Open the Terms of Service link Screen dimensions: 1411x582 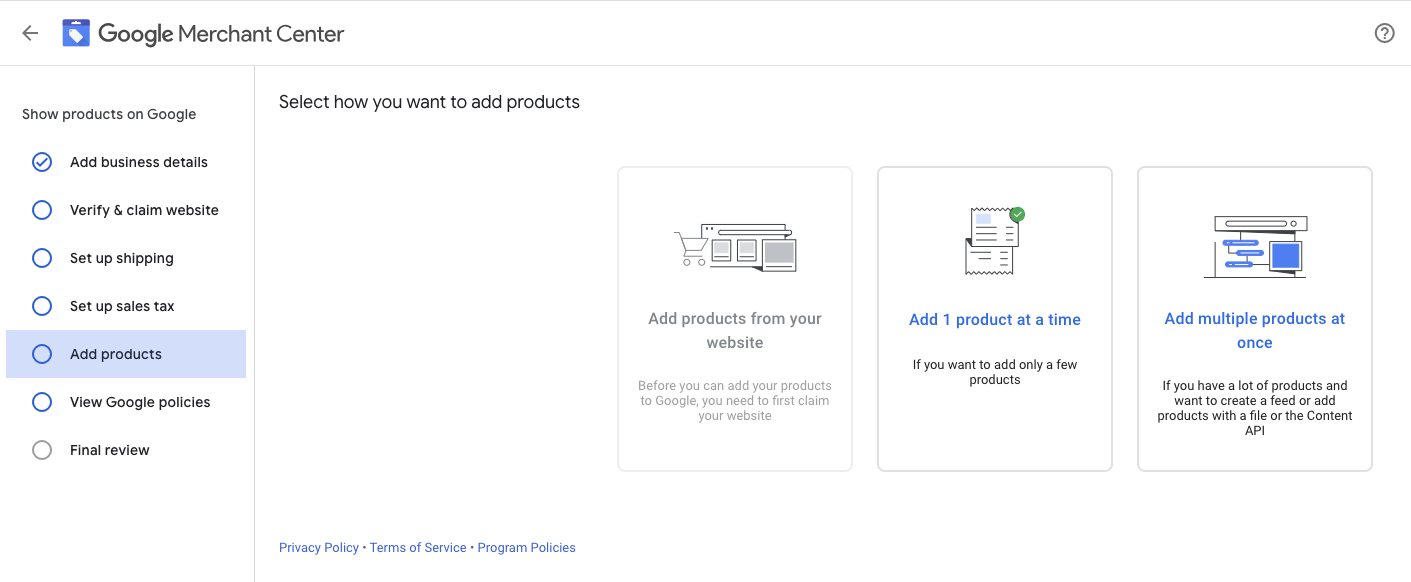pyautogui.click(x=418, y=548)
